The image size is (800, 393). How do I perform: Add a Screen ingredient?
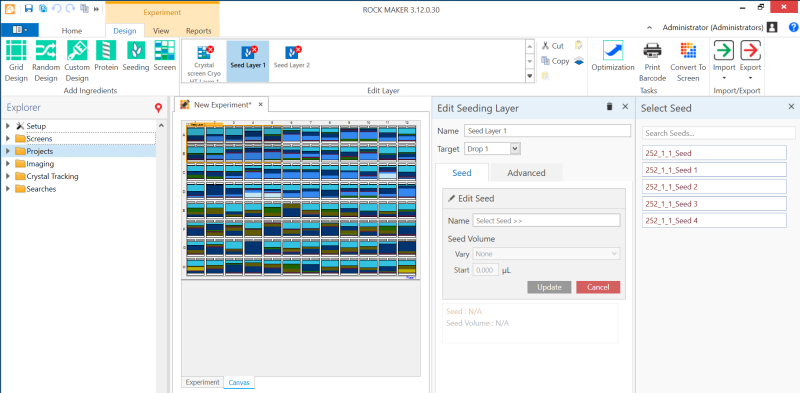click(x=165, y=56)
